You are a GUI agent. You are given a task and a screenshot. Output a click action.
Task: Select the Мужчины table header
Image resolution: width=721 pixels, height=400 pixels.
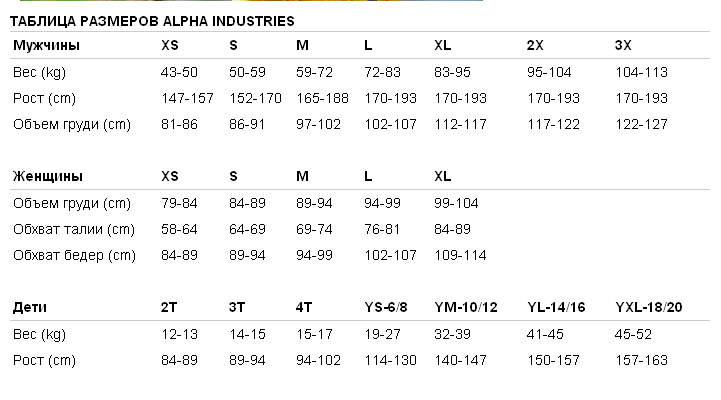46,45
